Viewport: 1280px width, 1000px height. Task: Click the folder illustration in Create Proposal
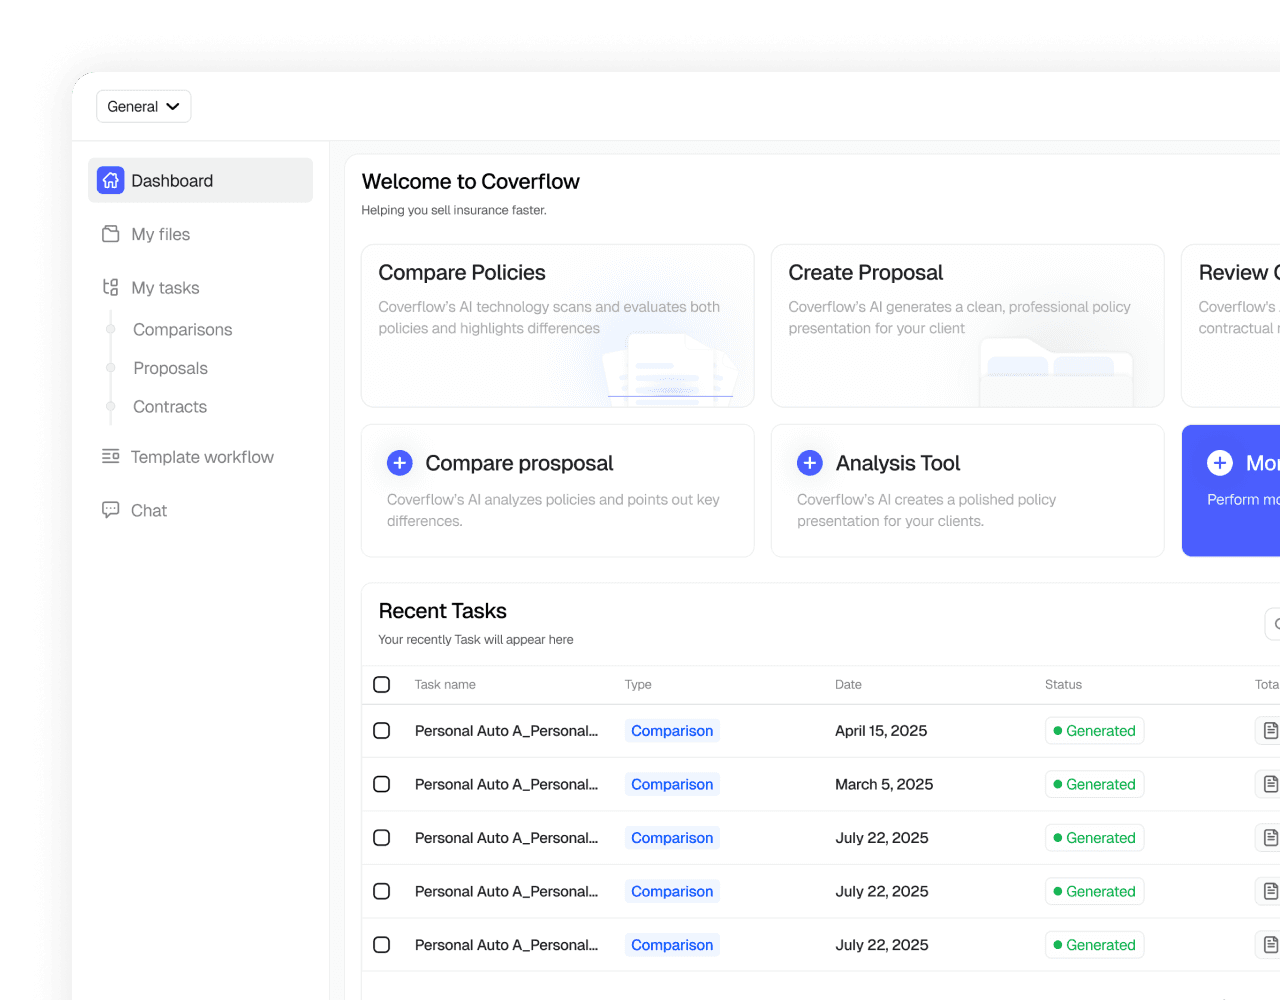pos(1056,371)
